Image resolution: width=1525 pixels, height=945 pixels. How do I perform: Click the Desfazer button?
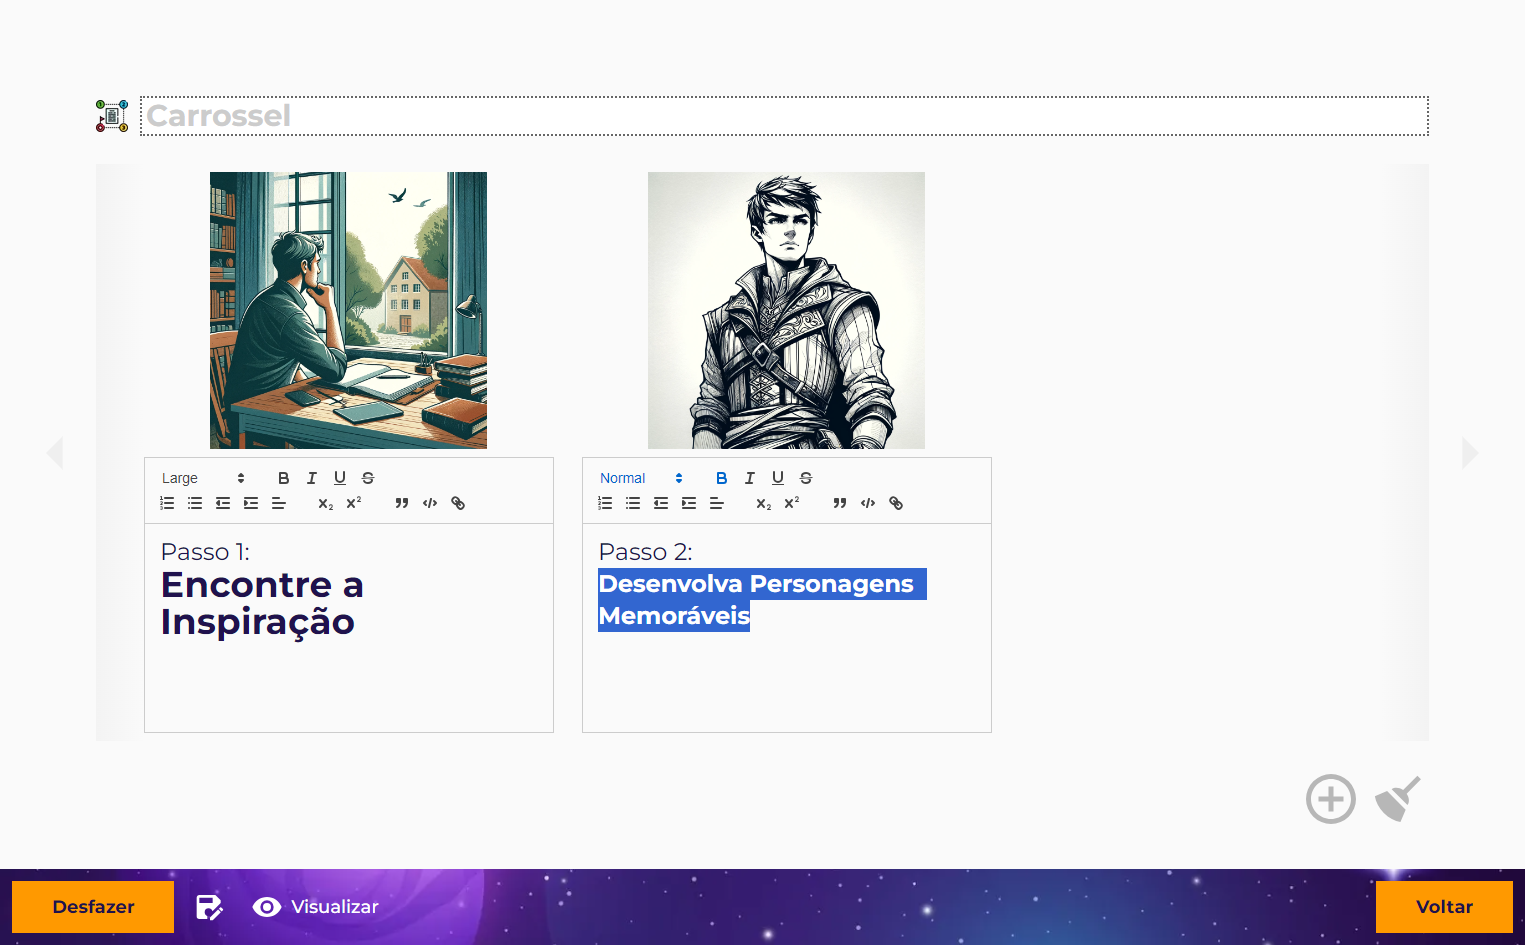click(x=93, y=907)
